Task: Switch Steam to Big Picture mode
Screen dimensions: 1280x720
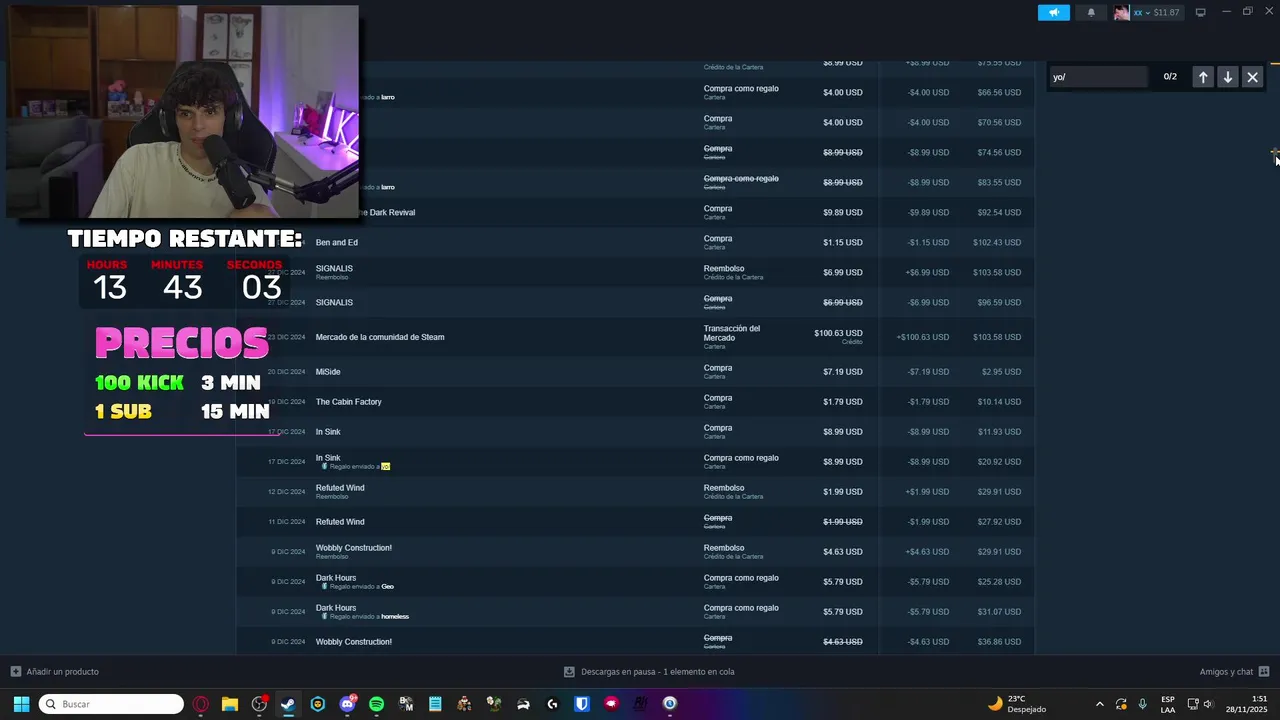Action: (1201, 13)
